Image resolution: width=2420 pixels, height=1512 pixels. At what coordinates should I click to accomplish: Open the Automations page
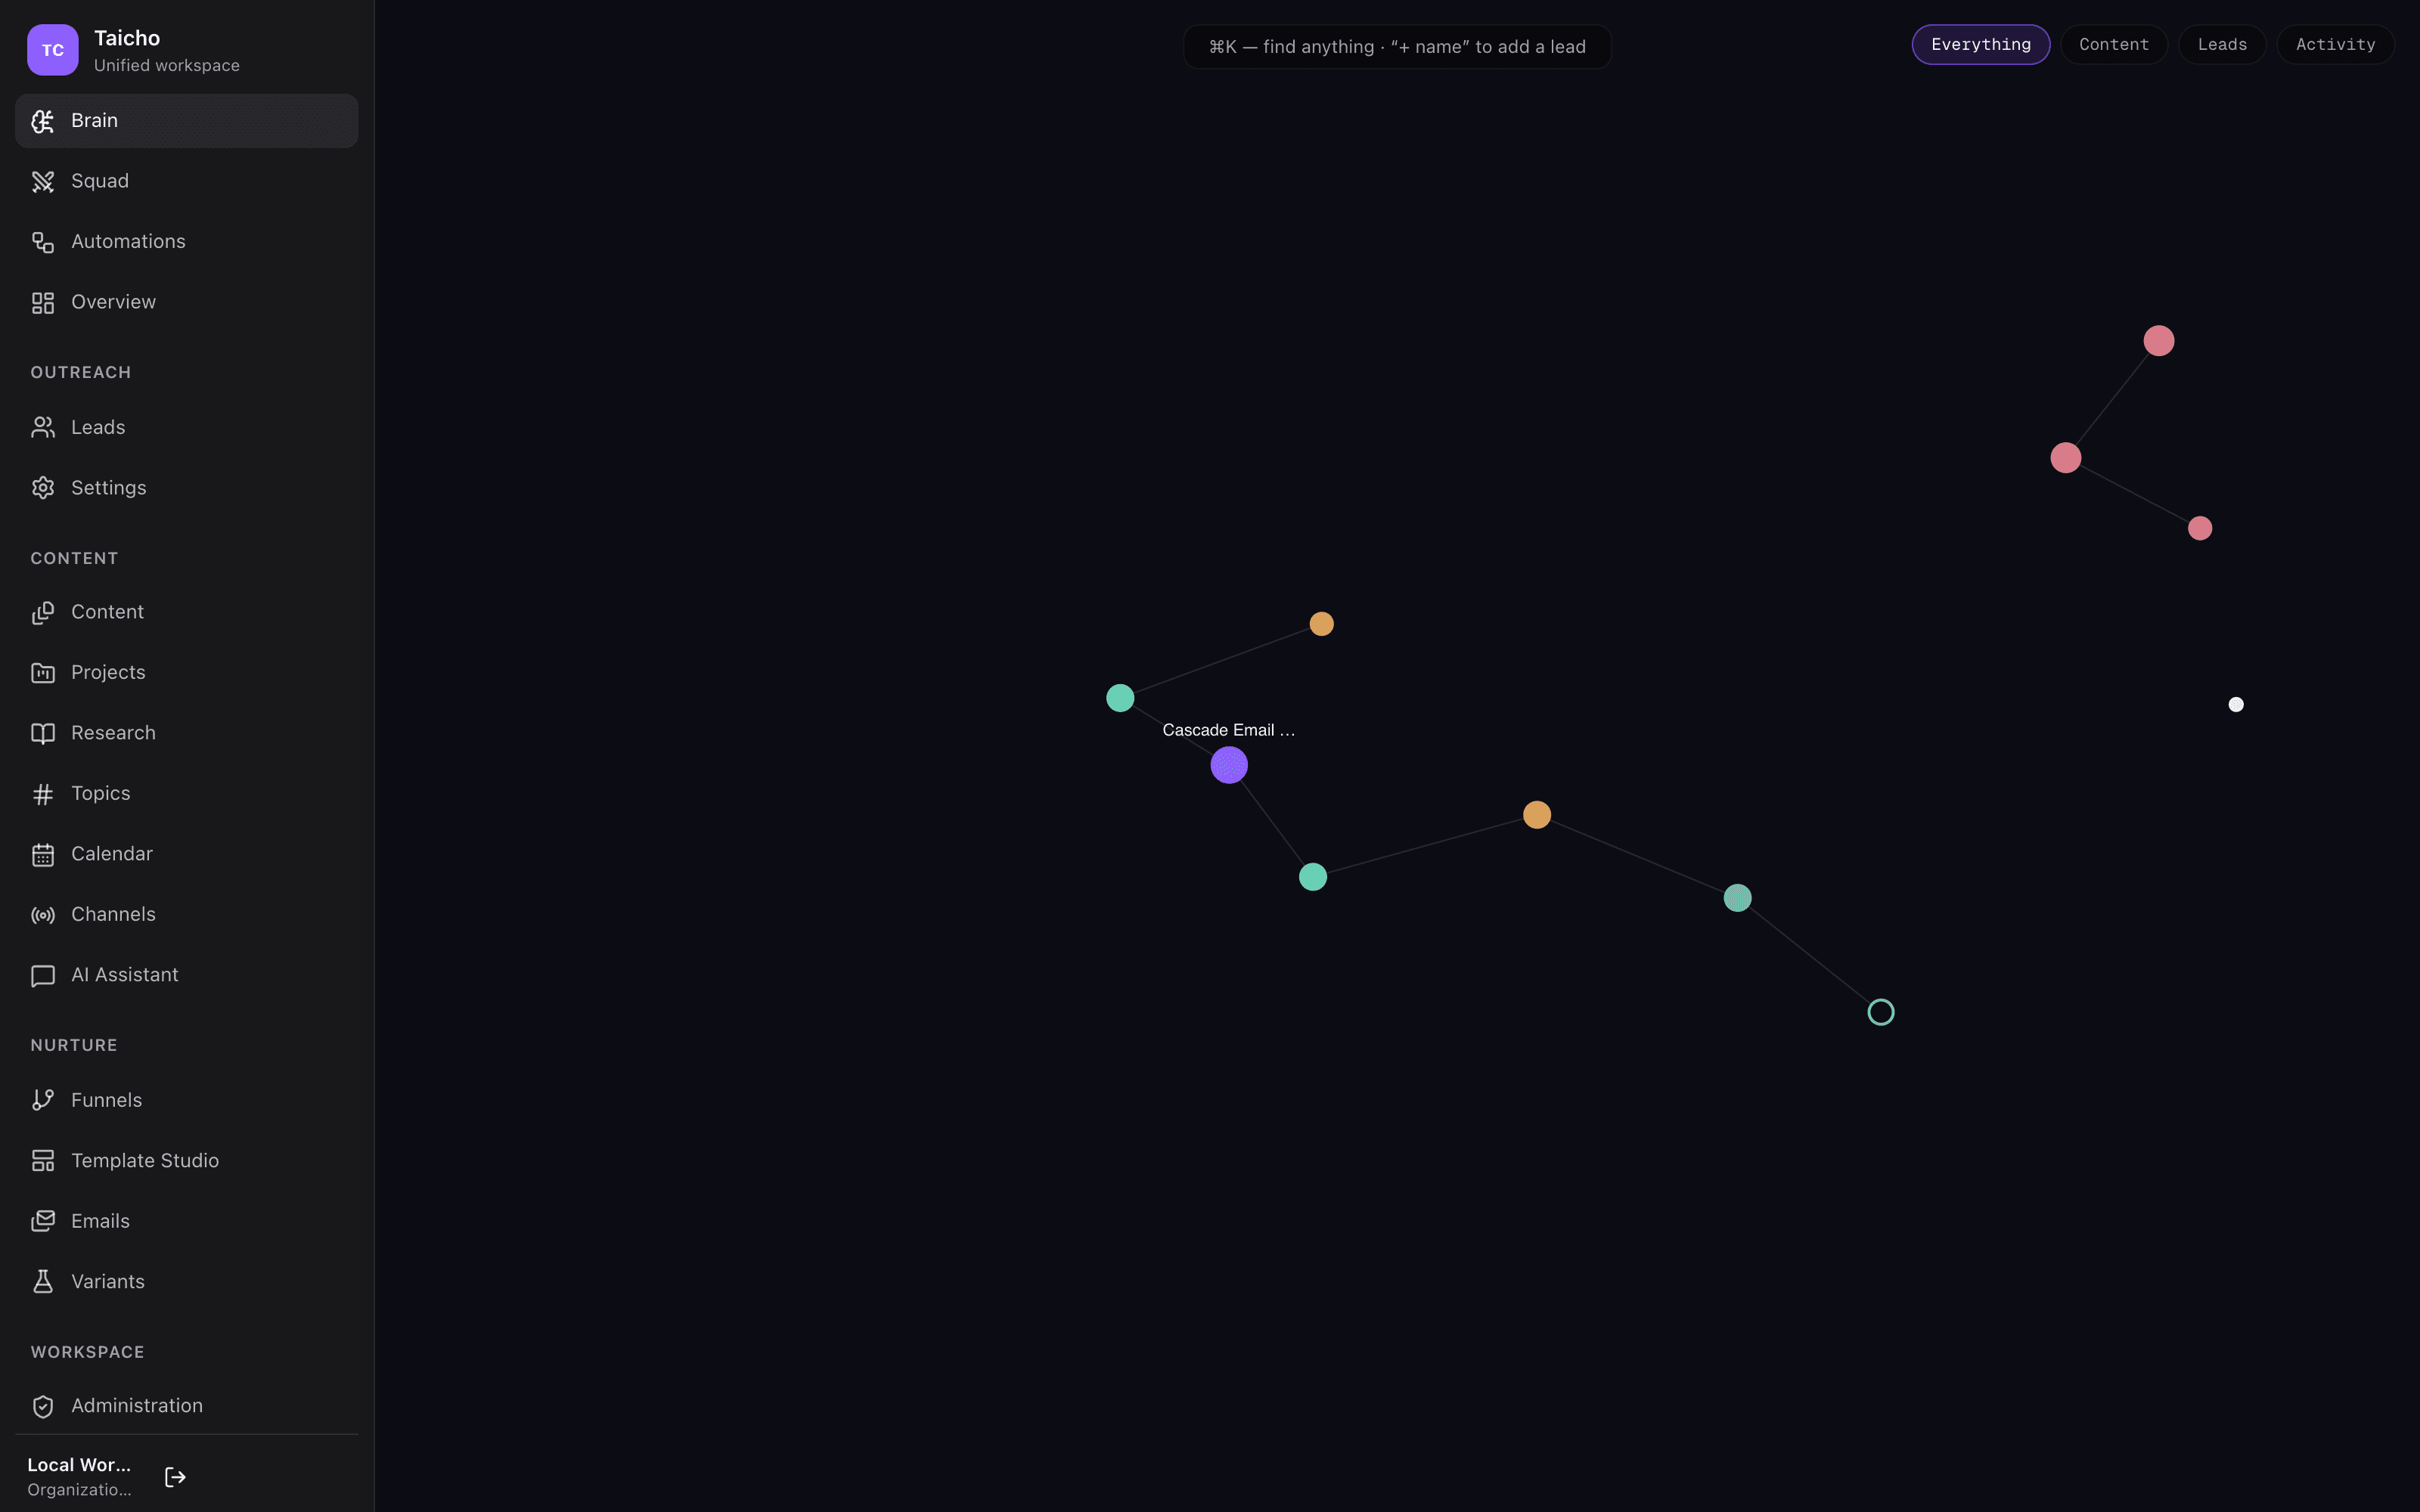pyautogui.click(x=187, y=242)
